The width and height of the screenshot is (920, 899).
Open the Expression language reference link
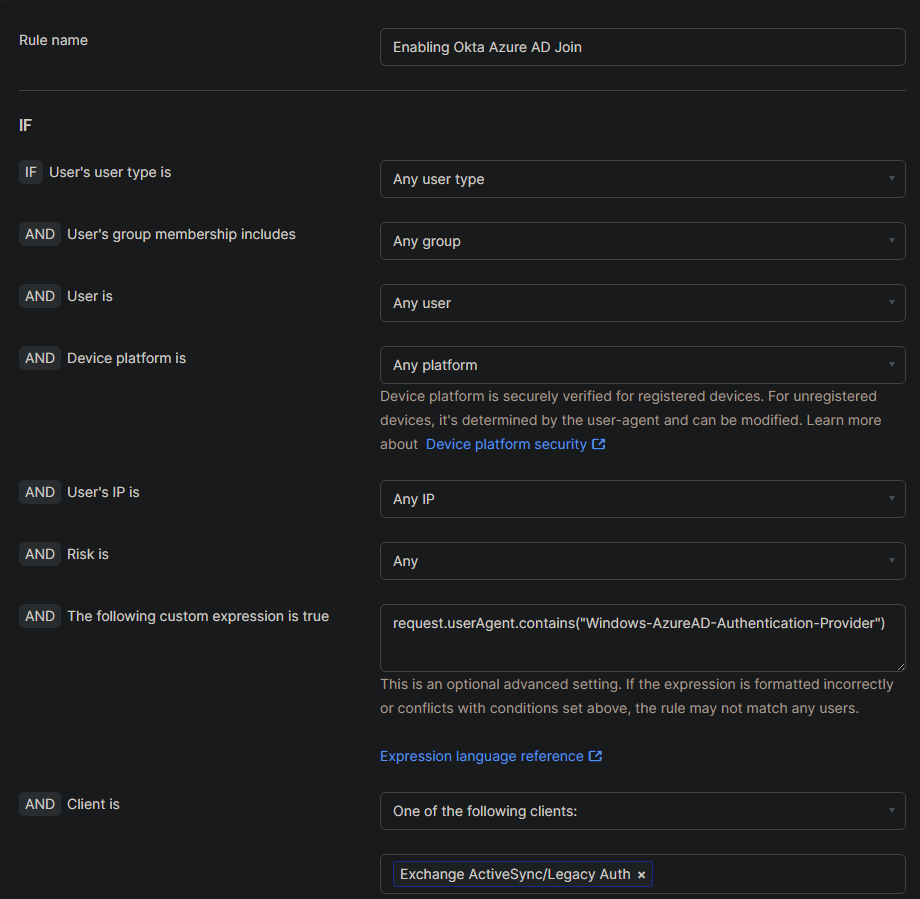[x=483, y=756]
